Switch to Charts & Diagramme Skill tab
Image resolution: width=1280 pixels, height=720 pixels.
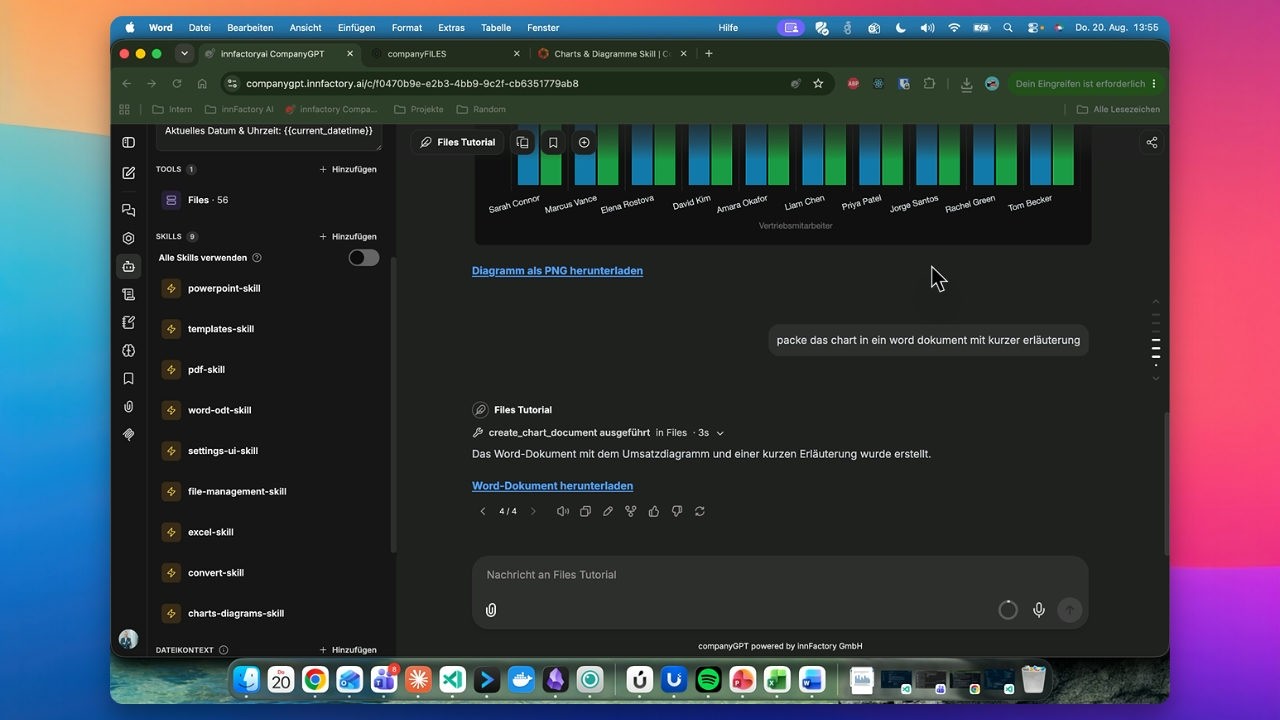(612, 54)
